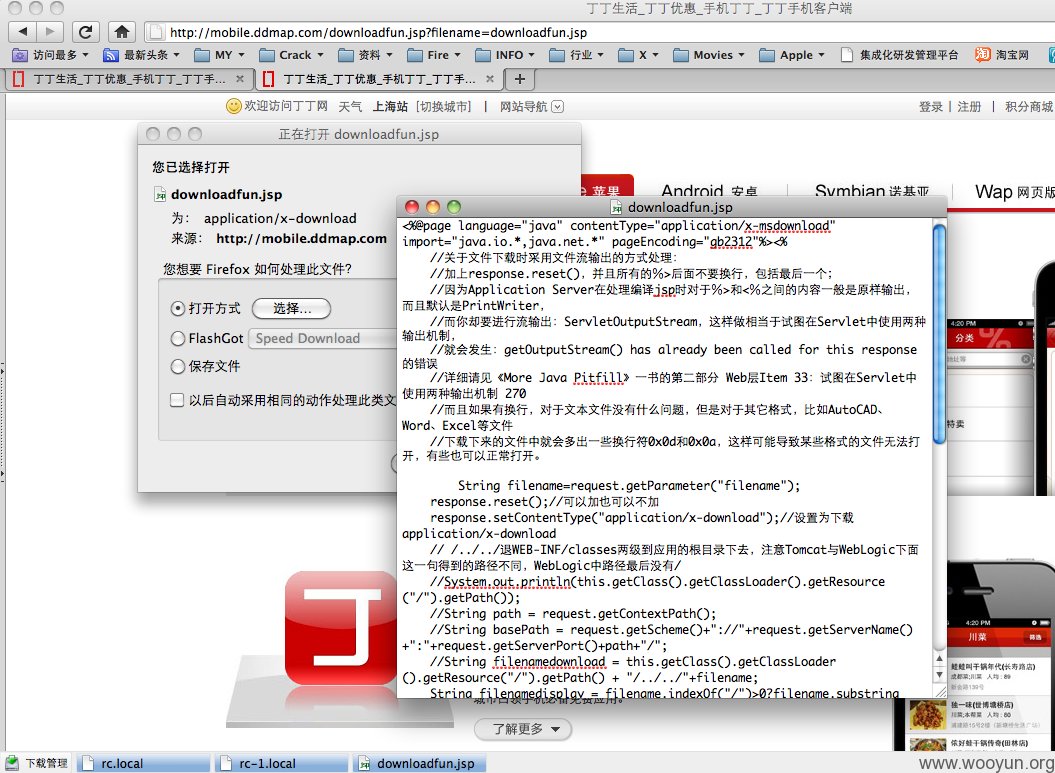The image size is (1055, 773).
Task: Open the rc.local download item
Action: pyautogui.click(x=143, y=764)
